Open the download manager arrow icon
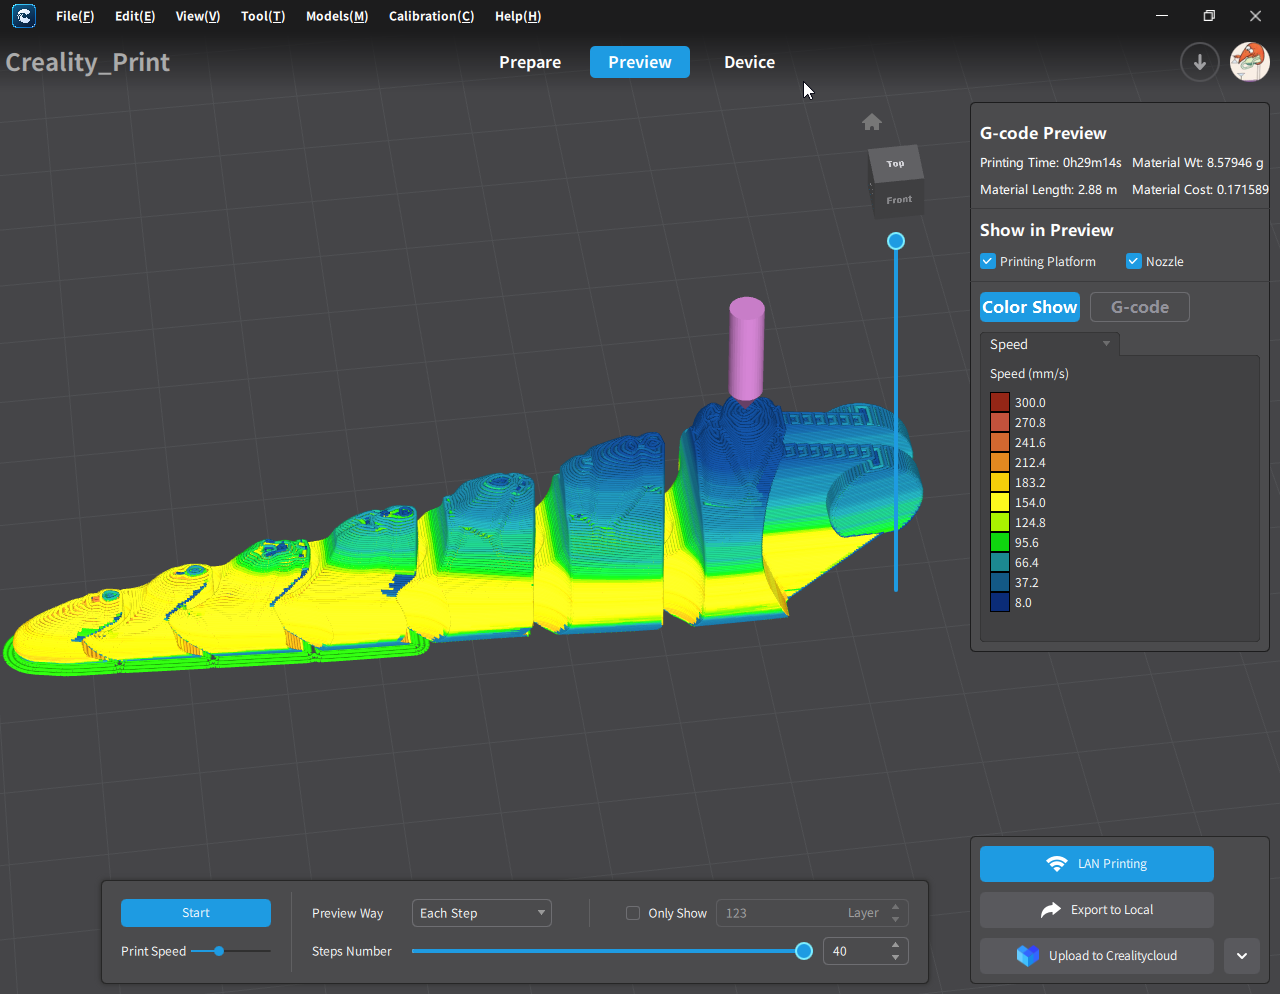Screen dimensions: 1280x994 click(1199, 62)
